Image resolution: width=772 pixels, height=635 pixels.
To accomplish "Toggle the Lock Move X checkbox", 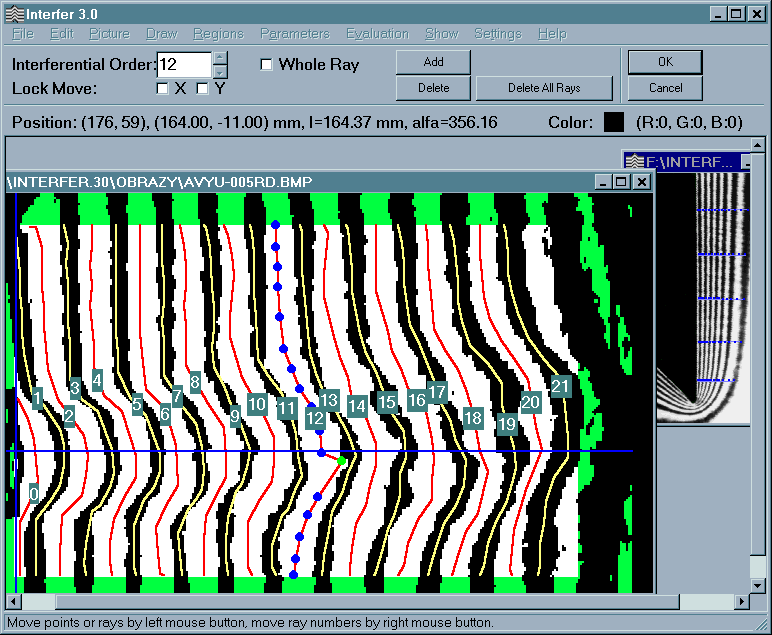I will point(163,89).
